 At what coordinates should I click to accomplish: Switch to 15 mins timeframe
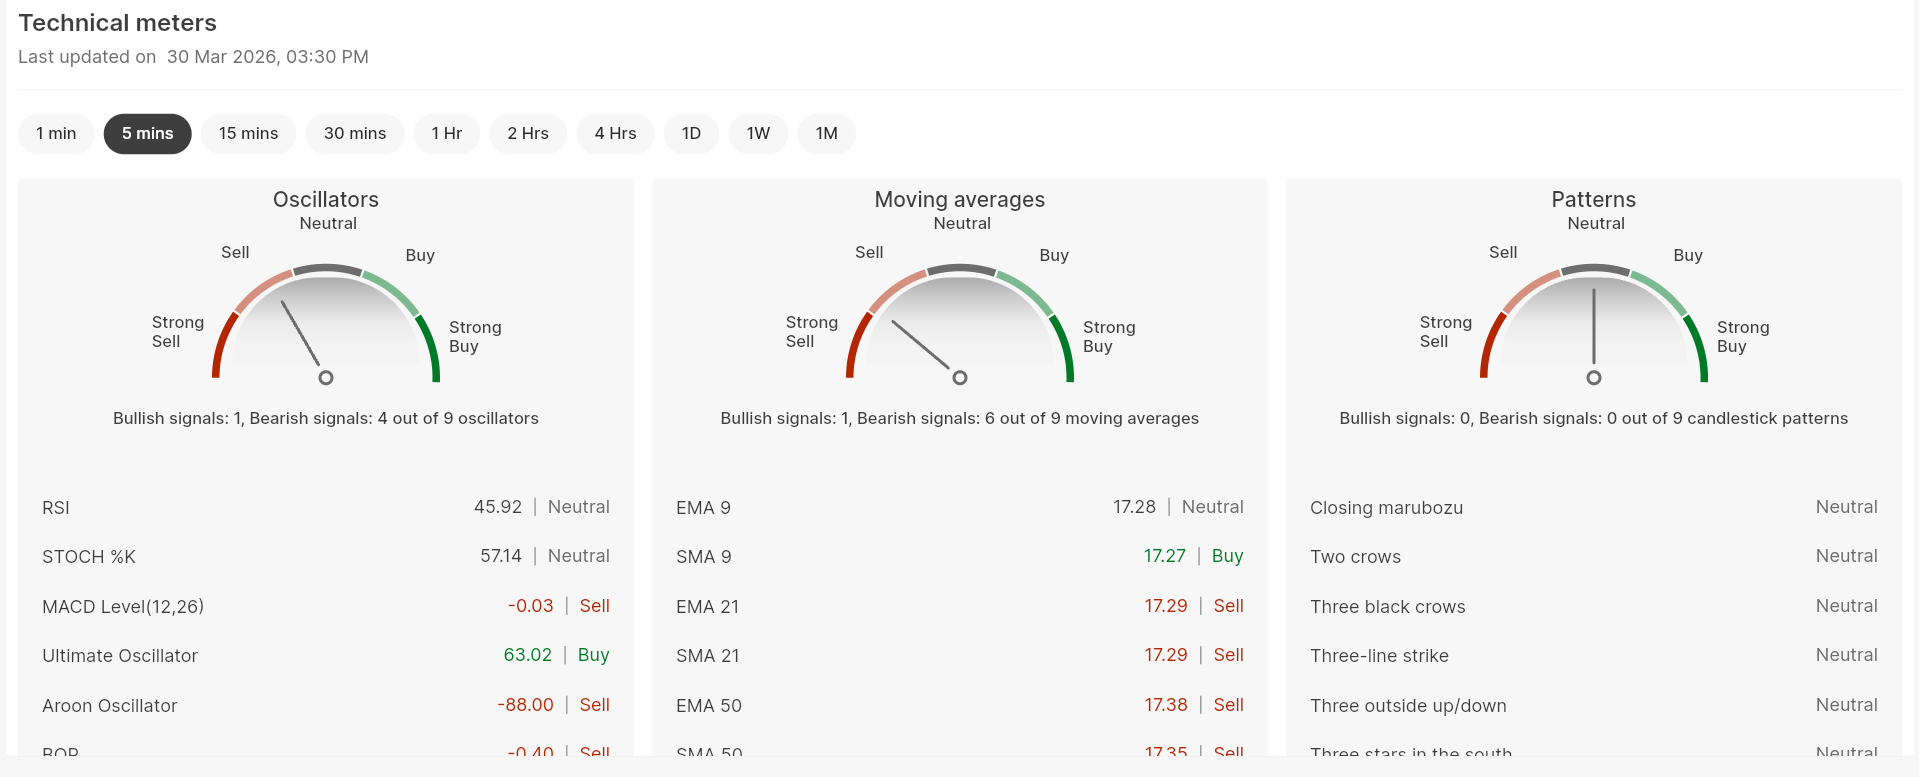[248, 133]
